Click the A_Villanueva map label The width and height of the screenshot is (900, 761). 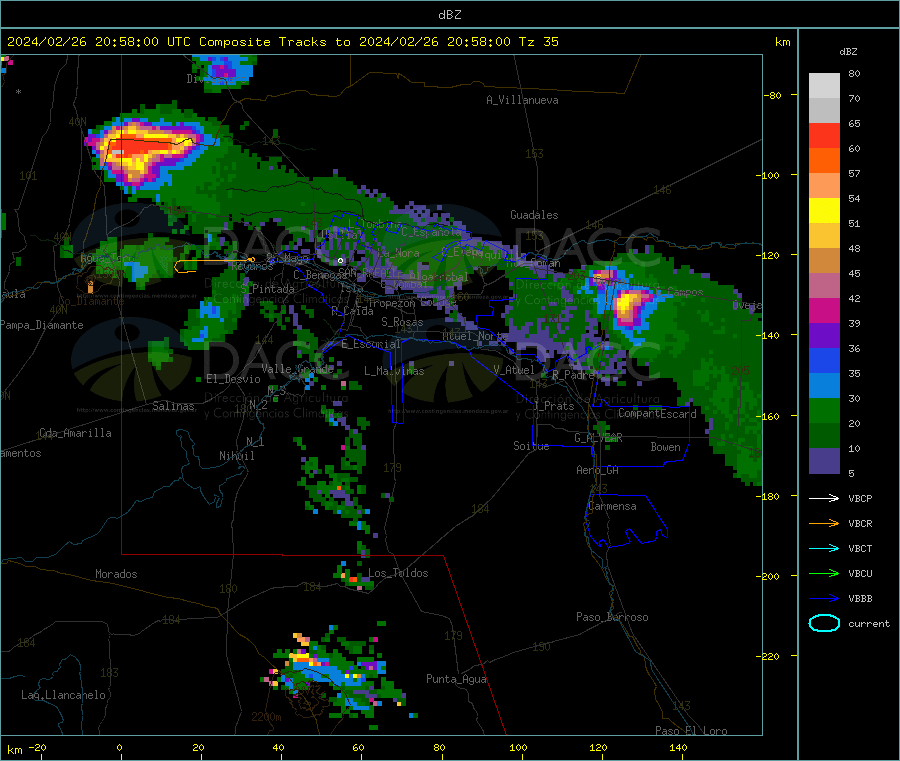[522, 100]
